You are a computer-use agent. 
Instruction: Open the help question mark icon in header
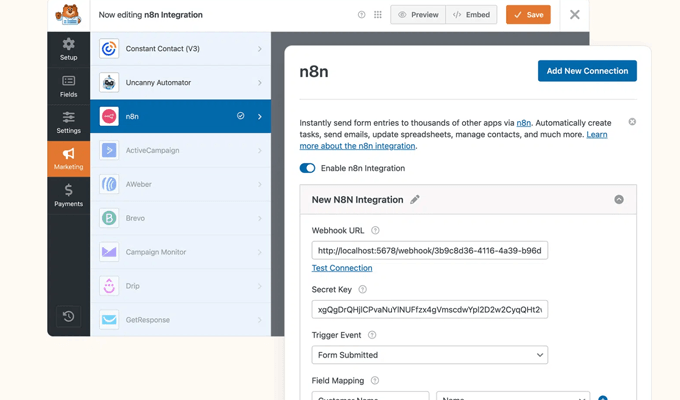point(361,15)
